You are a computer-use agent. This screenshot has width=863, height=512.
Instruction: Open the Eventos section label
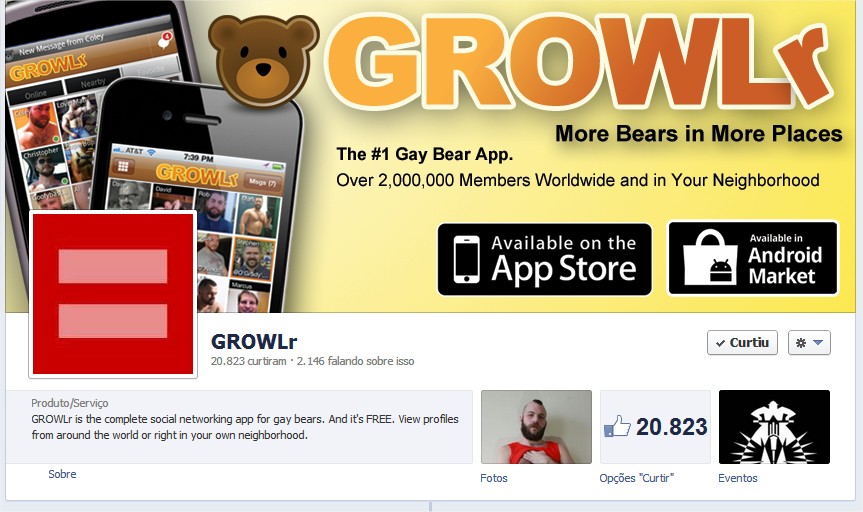click(x=738, y=478)
